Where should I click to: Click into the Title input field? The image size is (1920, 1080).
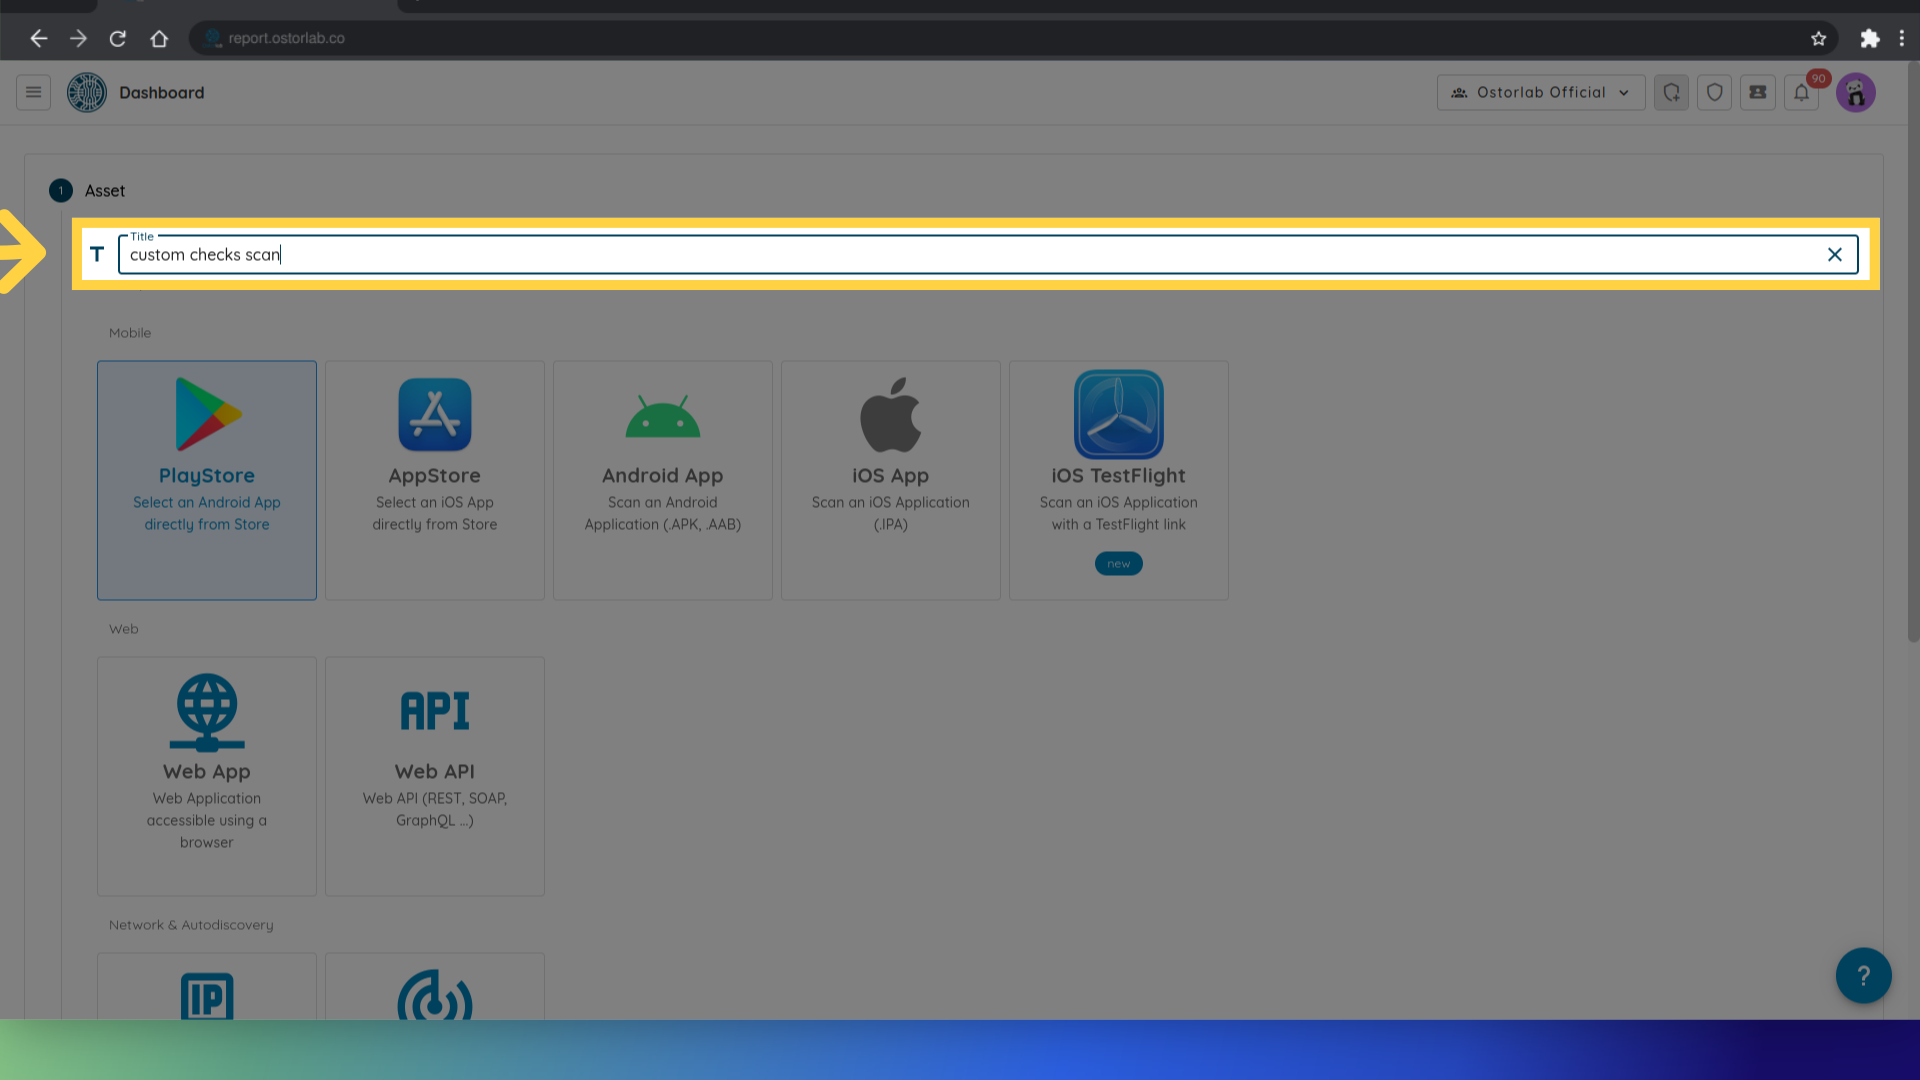coord(960,254)
